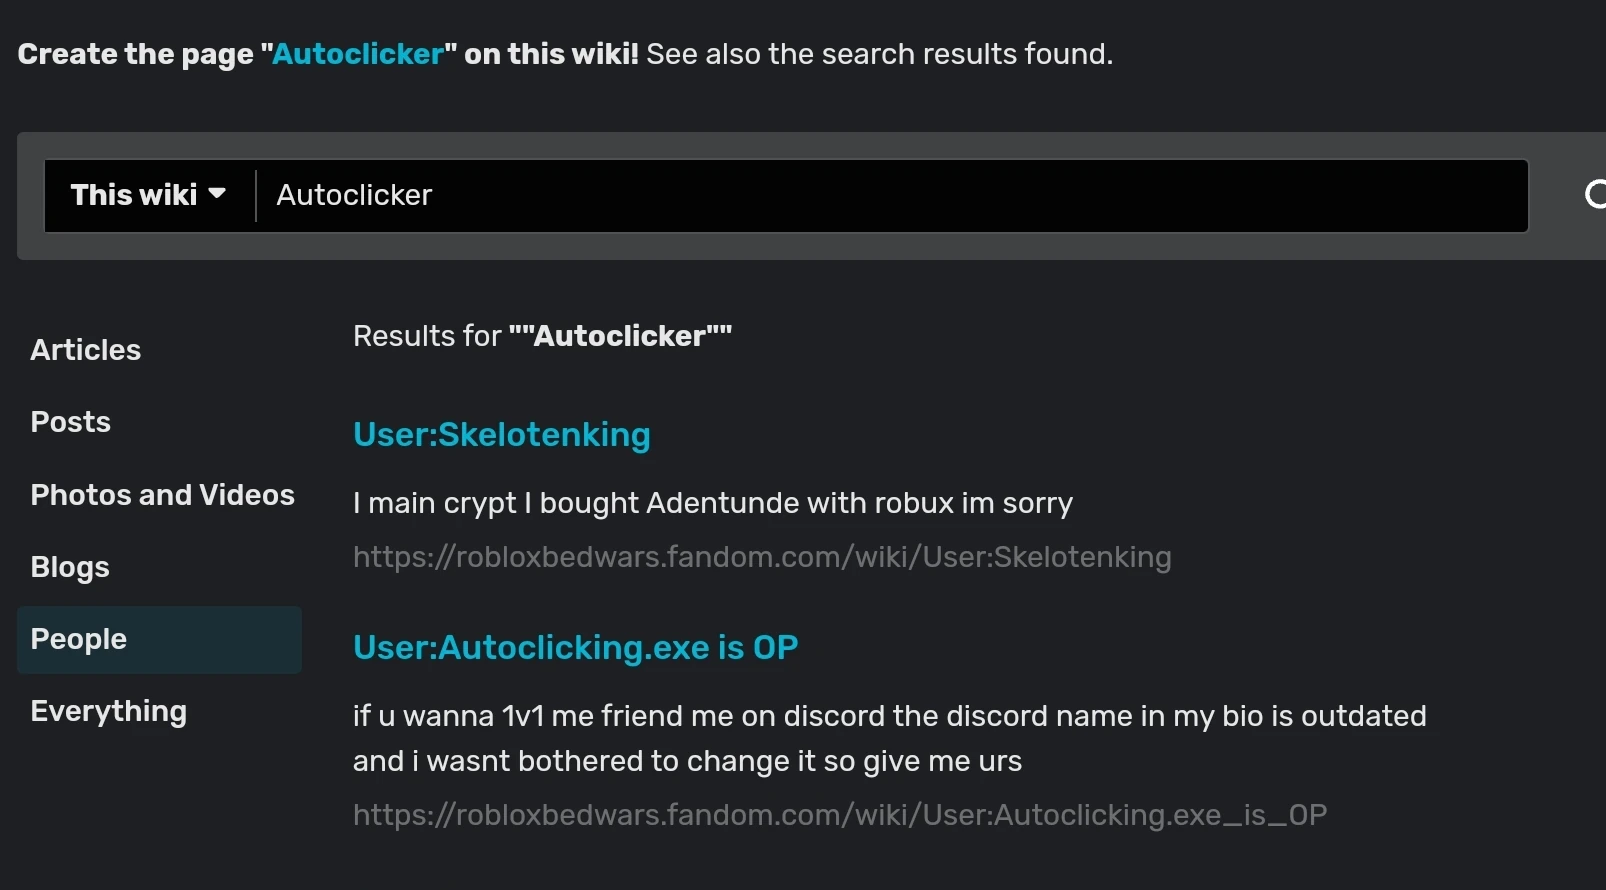
Task: Filter search results by Blogs
Action: pos(70,566)
